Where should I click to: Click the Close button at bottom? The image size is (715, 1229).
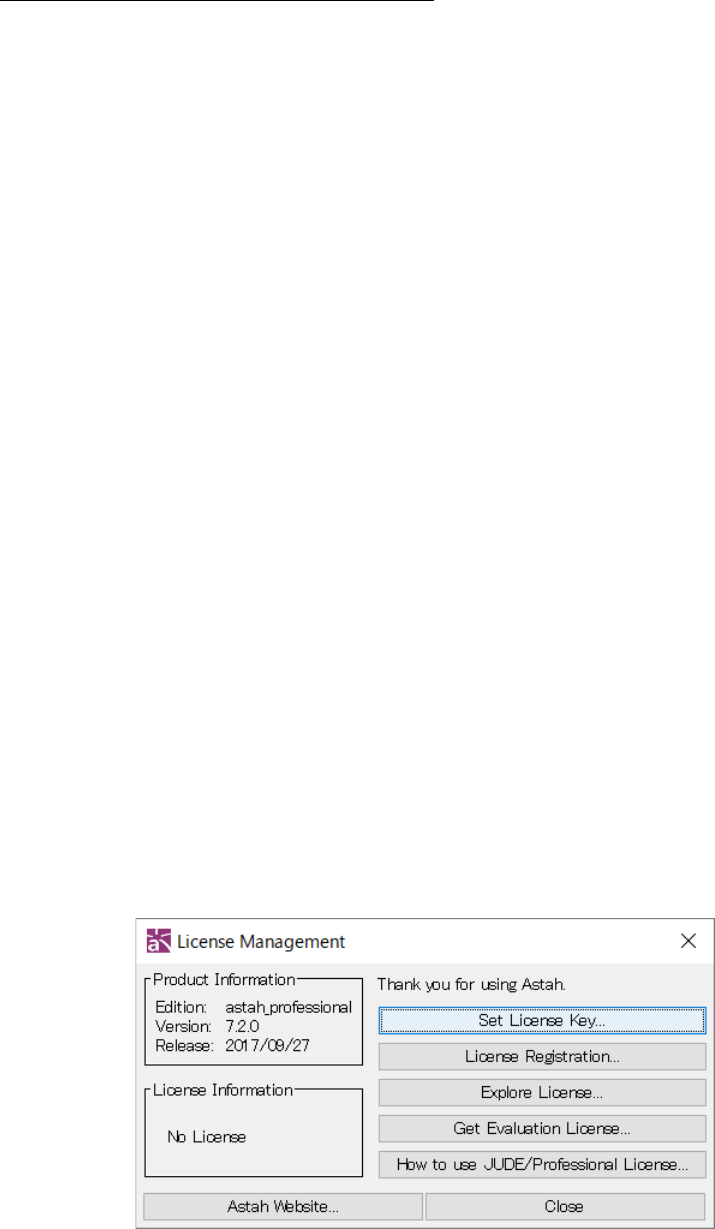(x=565, y=1206)
